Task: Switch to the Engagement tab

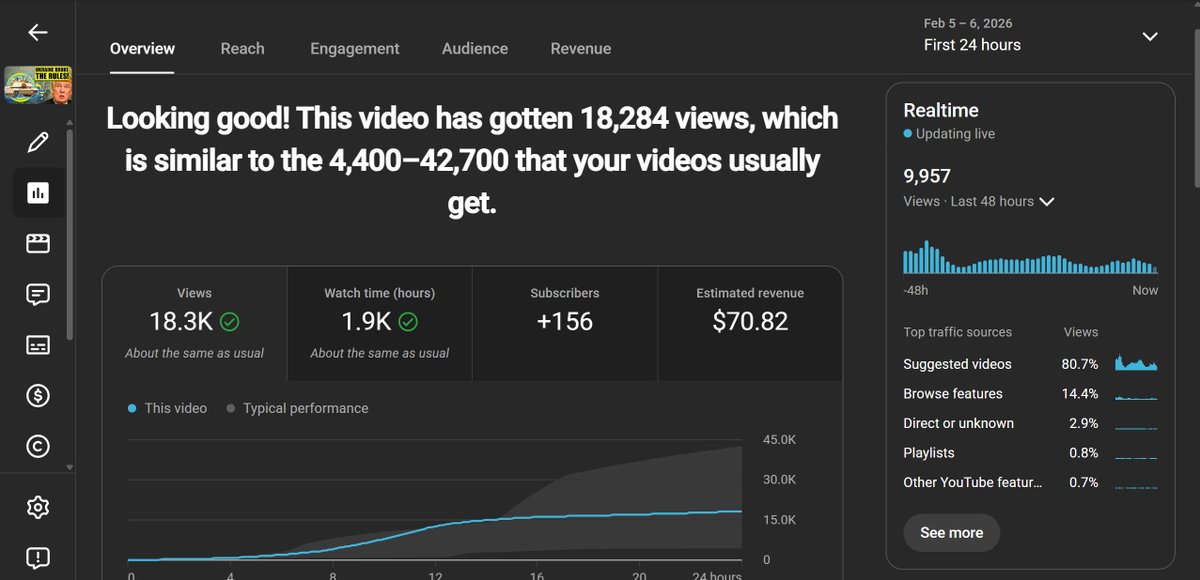Action: coord(354,48)
